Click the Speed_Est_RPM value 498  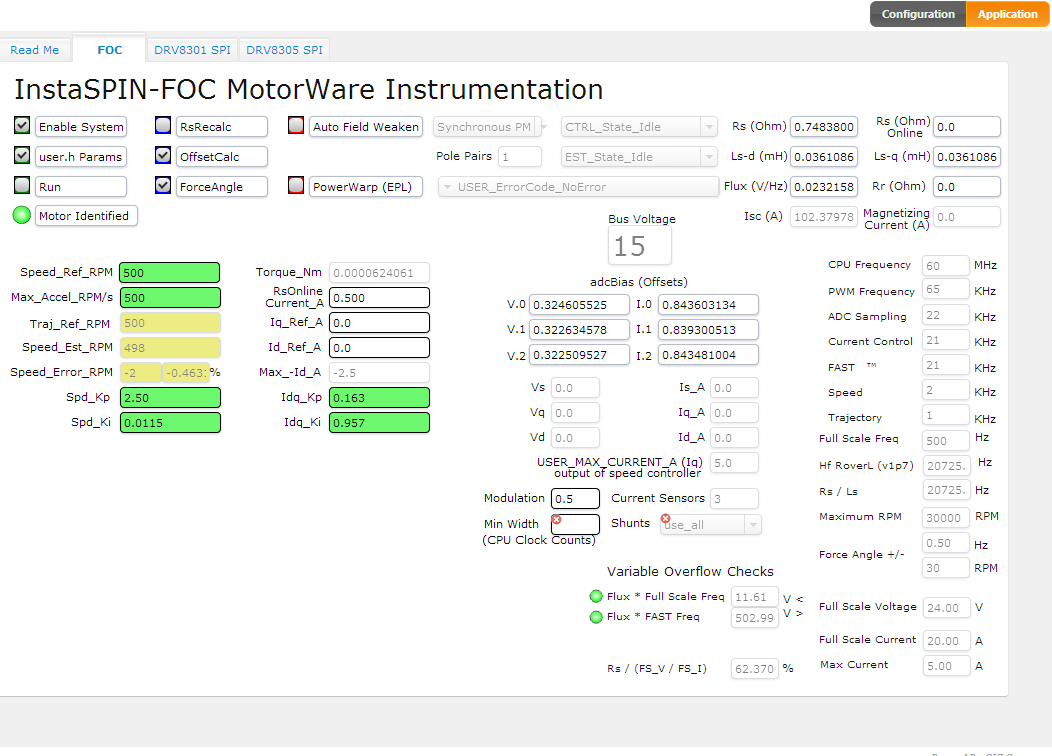(170, 347)
